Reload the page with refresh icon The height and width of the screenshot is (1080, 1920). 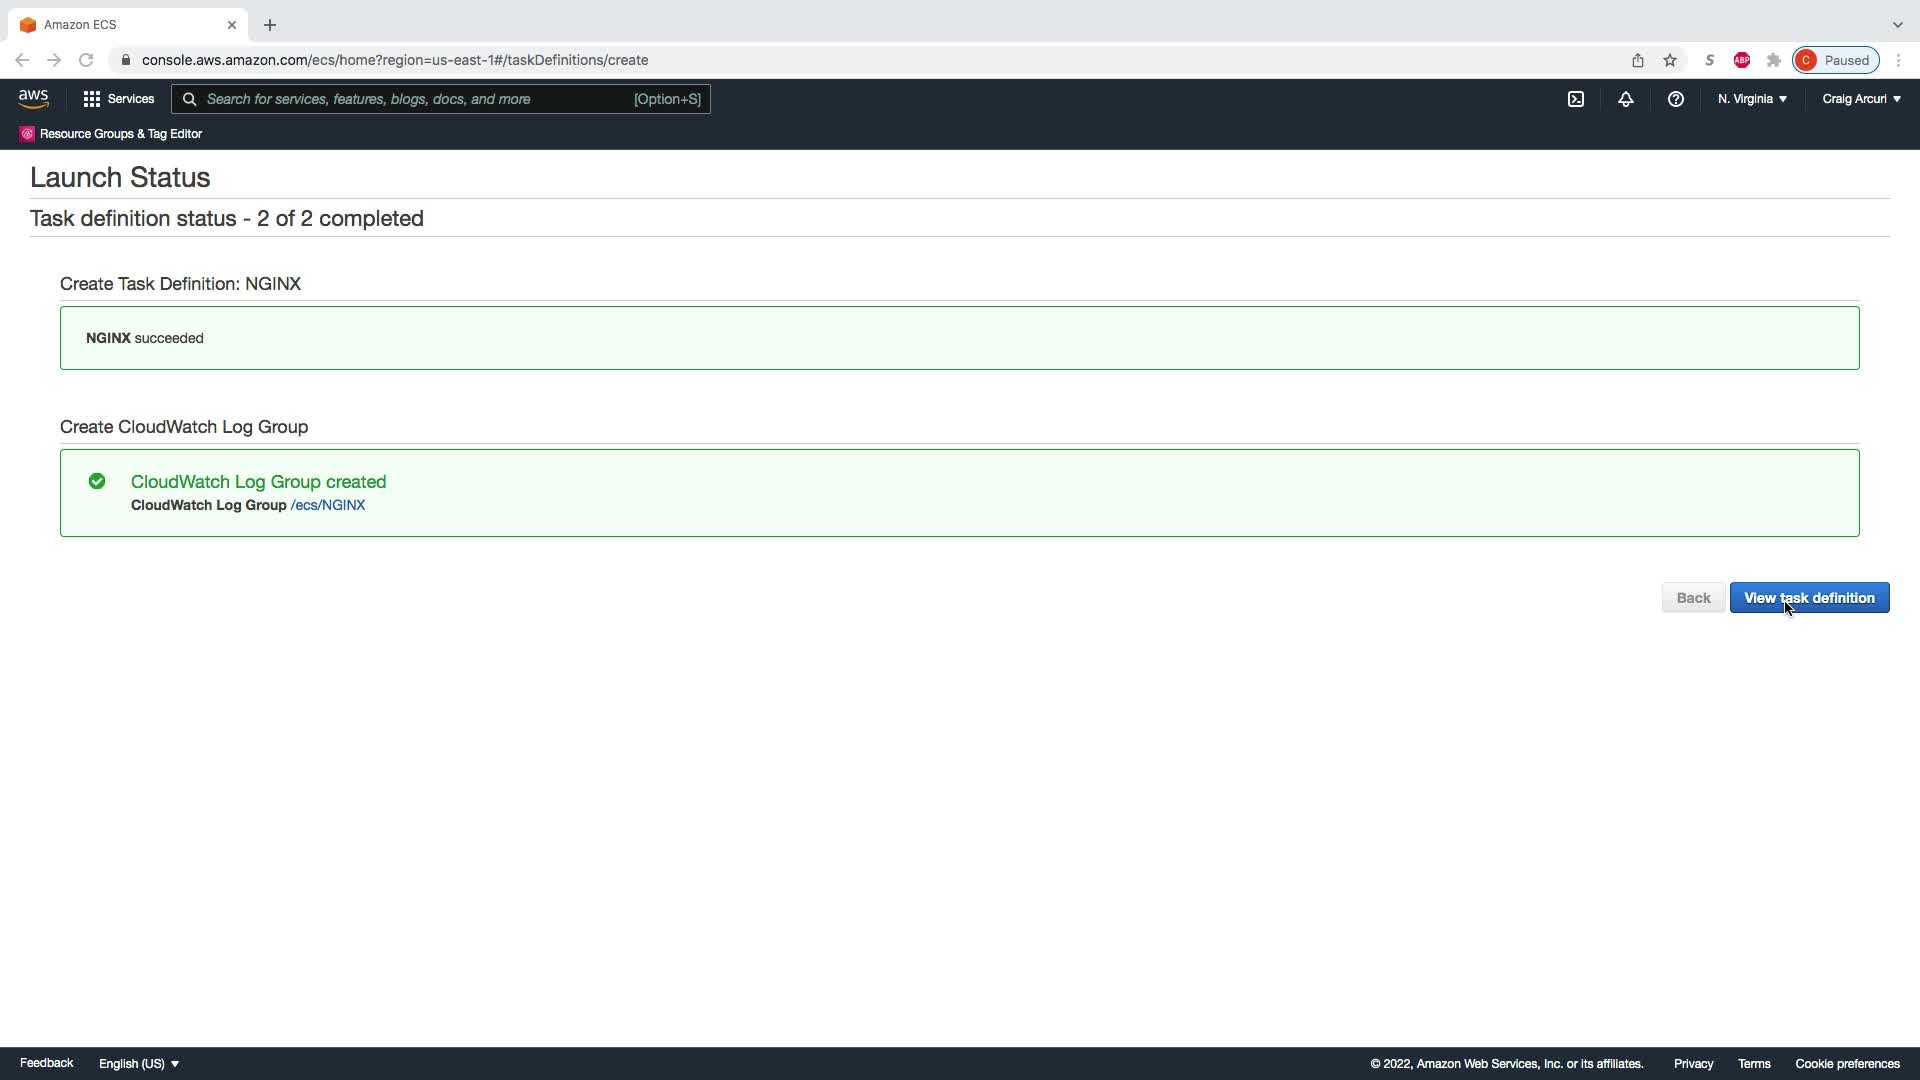point(86,60)
